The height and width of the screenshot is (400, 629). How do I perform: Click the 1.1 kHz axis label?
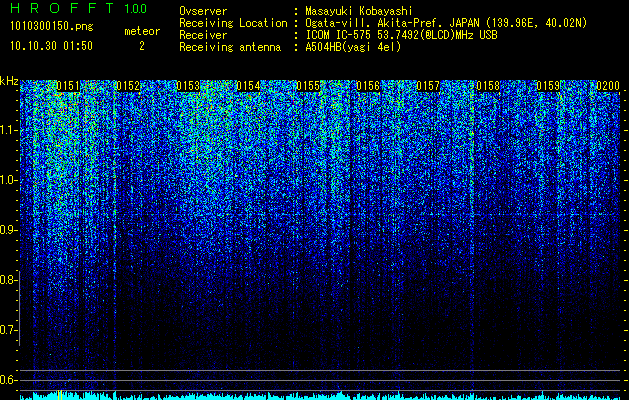point(9,130)
